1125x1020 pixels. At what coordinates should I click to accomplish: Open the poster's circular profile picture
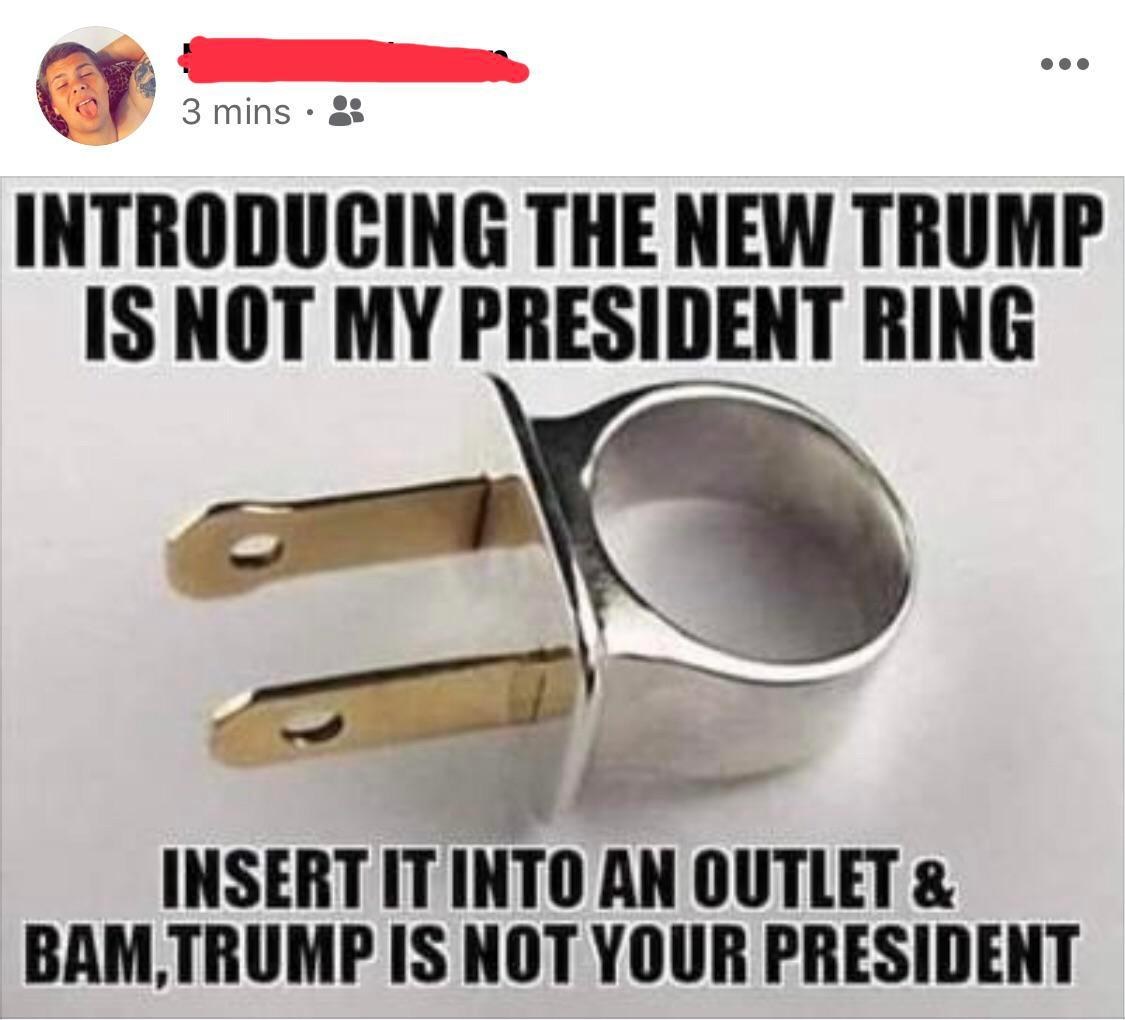96,86
